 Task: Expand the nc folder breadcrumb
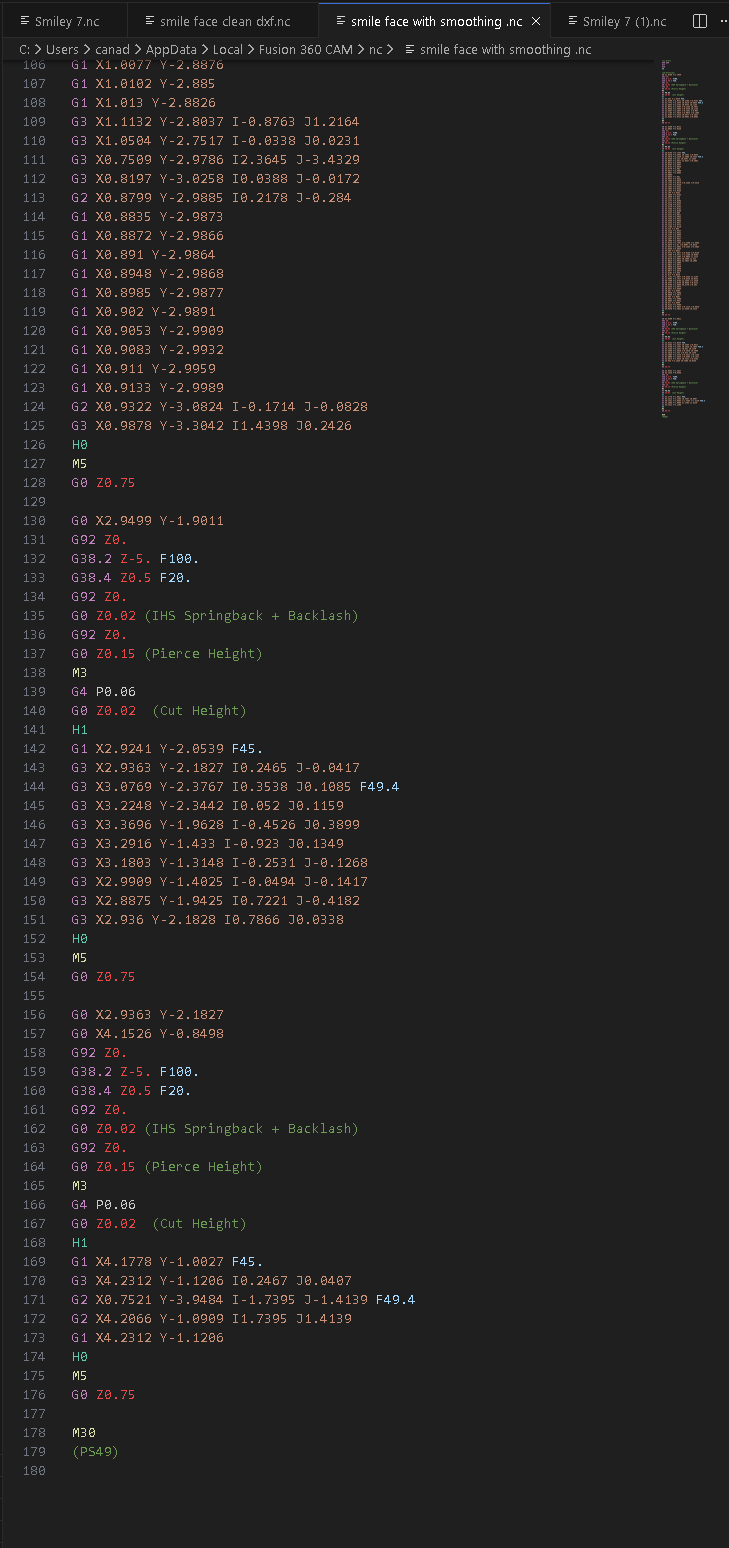375,49
